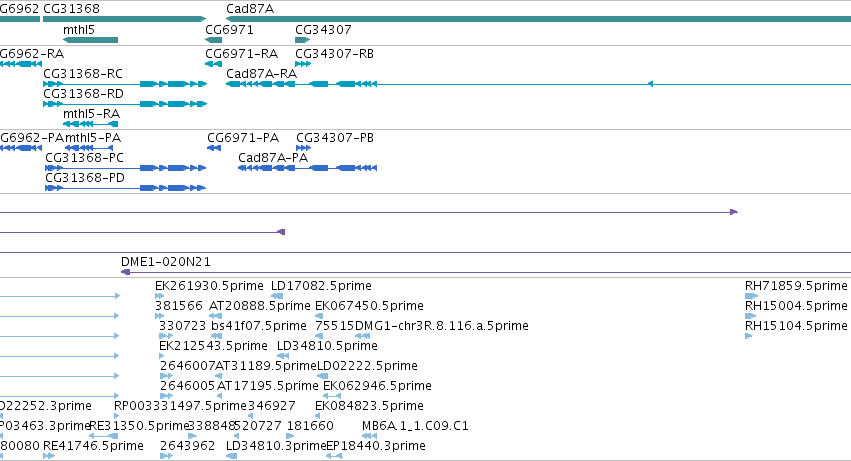Select feature labeled 346927
Screen dimensions: 851x461
[x=271, y=406]
